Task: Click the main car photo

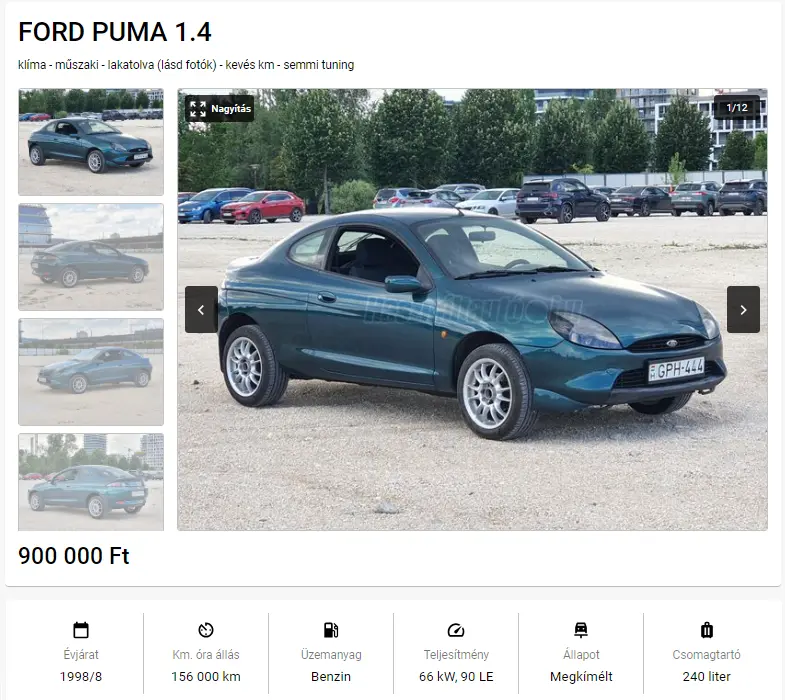Action: click(x=472, y=309)
